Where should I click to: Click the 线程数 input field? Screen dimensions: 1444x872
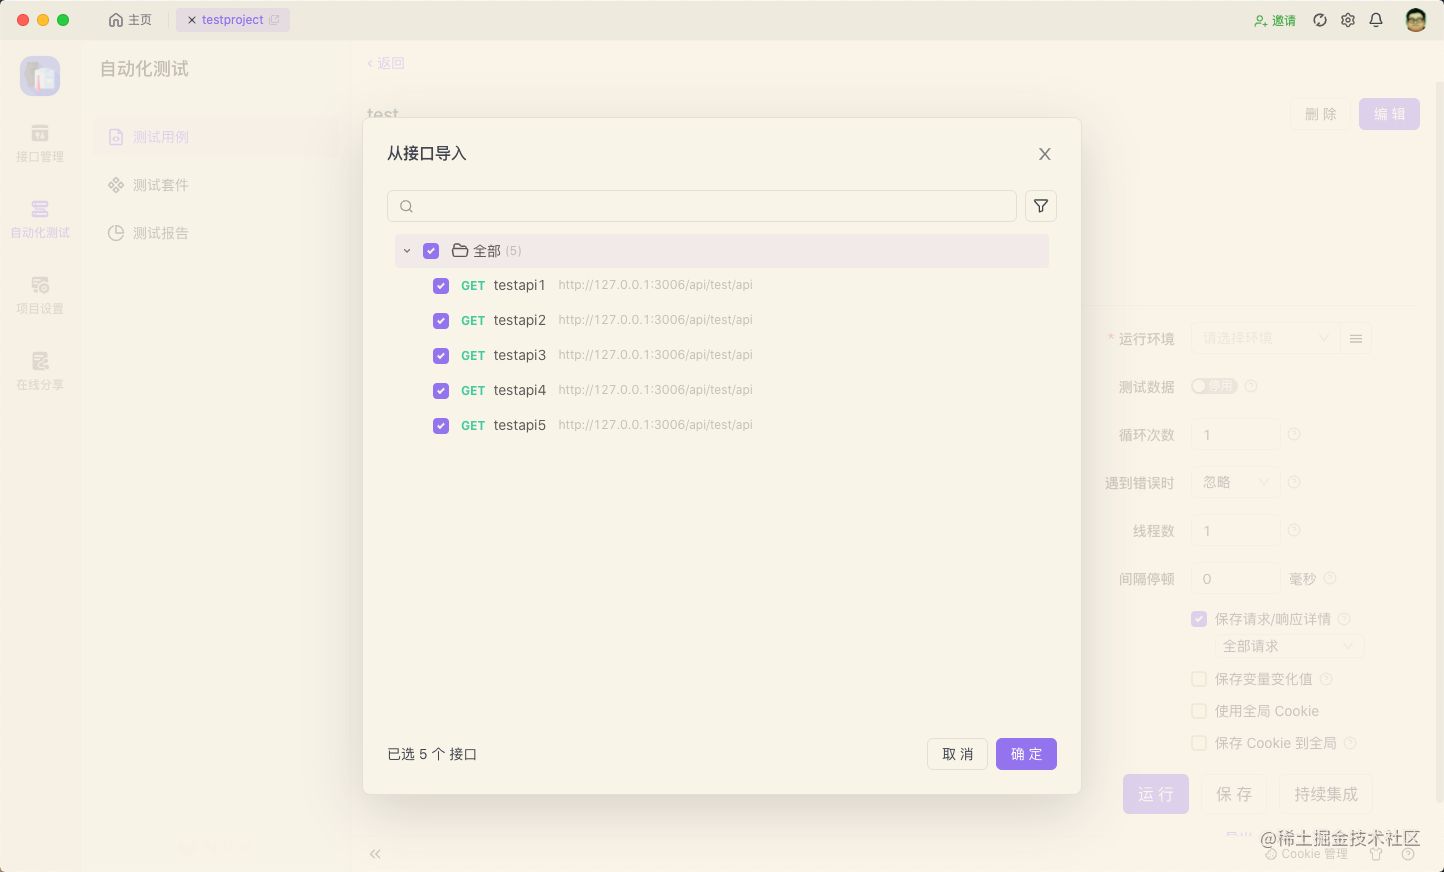[1236, 530]
